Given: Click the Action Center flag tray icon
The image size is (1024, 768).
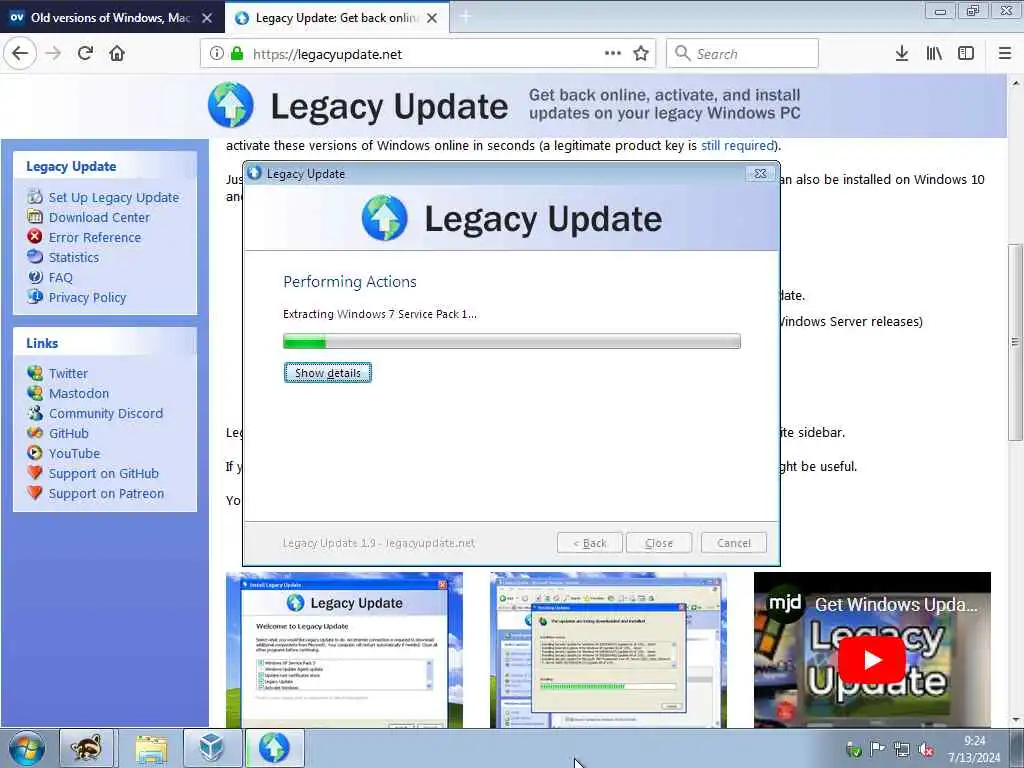Looking at the screenshot, I should pos(878,749).
